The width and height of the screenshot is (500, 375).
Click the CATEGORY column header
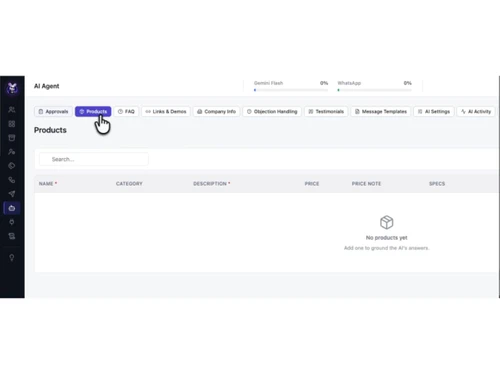pyautogui.click(x=129, y=184)
